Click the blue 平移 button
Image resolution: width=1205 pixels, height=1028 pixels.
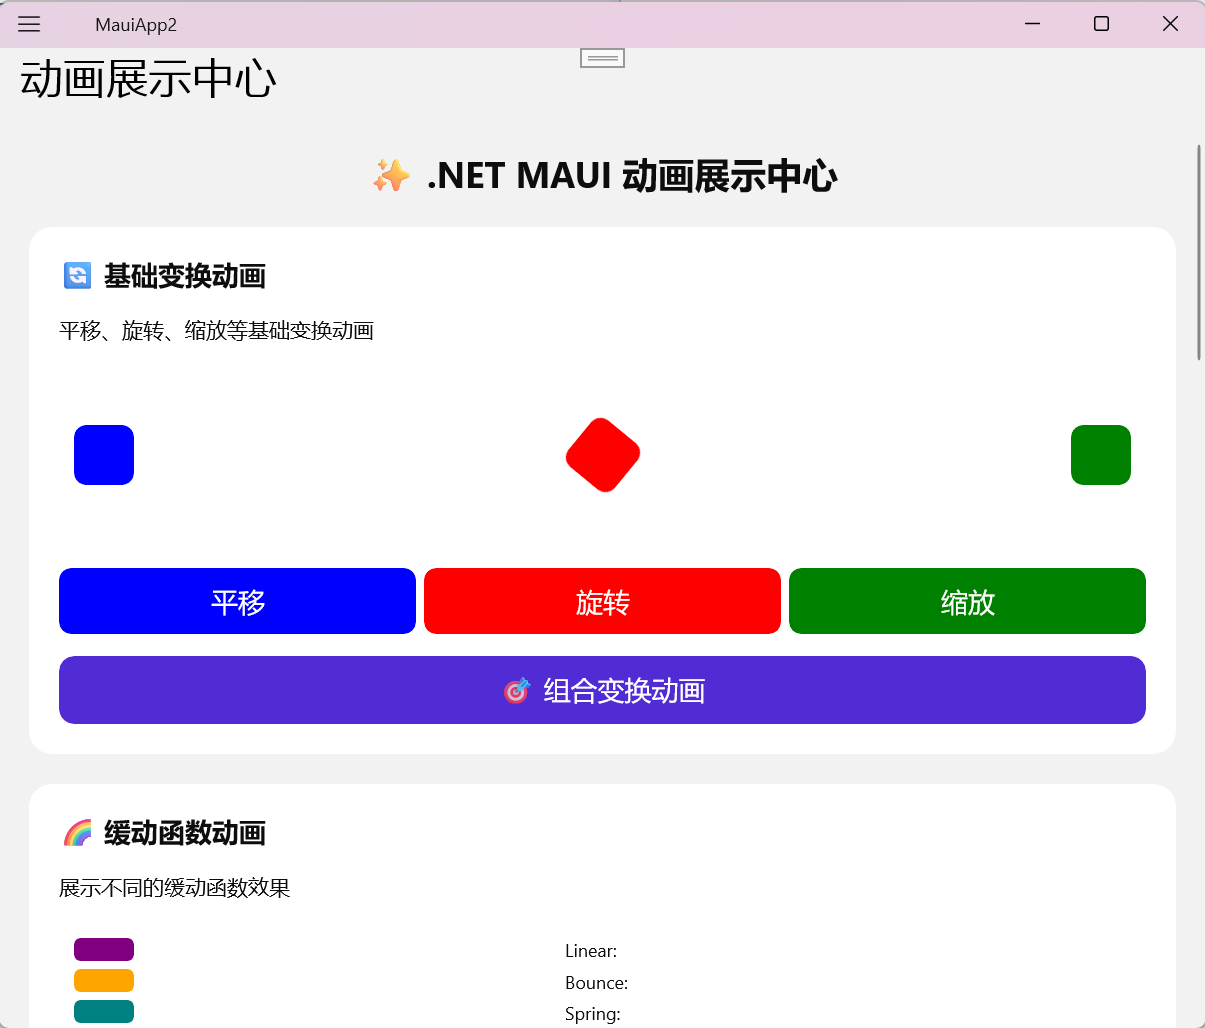pyautogui.click(x=237, y=601)
